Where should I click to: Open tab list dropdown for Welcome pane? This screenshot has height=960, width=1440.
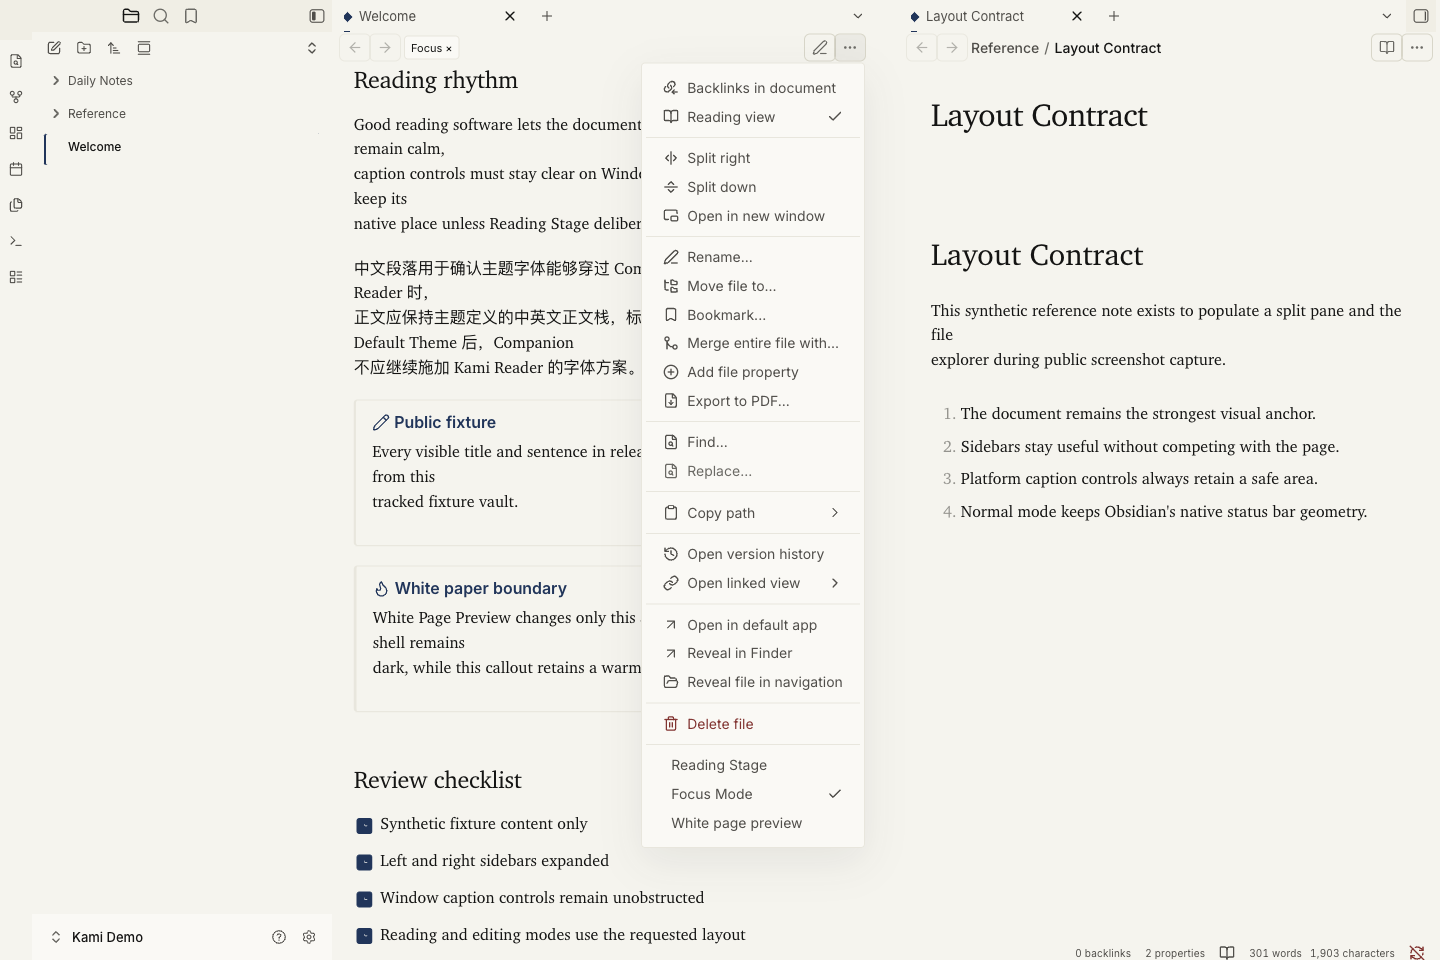click(858, 16)
